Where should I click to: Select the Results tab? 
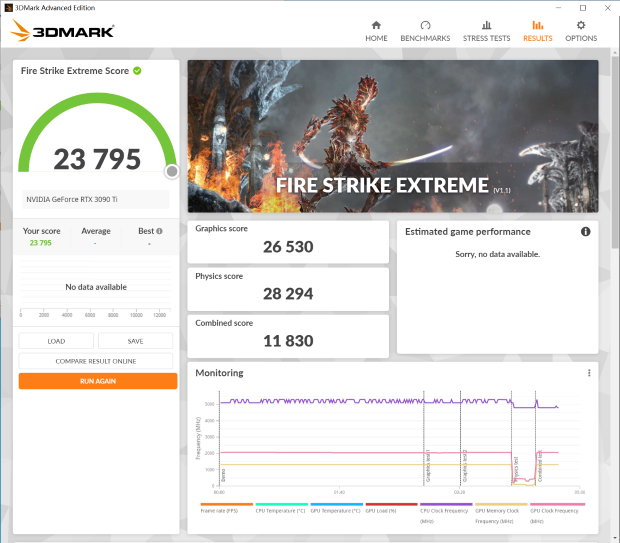(x=537, y=31)
